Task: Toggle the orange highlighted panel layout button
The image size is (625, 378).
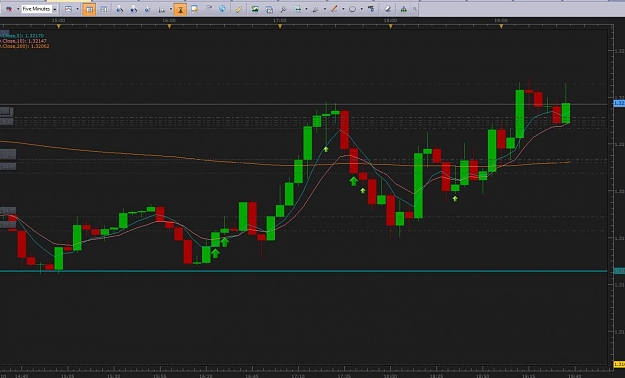Action: 89,9
